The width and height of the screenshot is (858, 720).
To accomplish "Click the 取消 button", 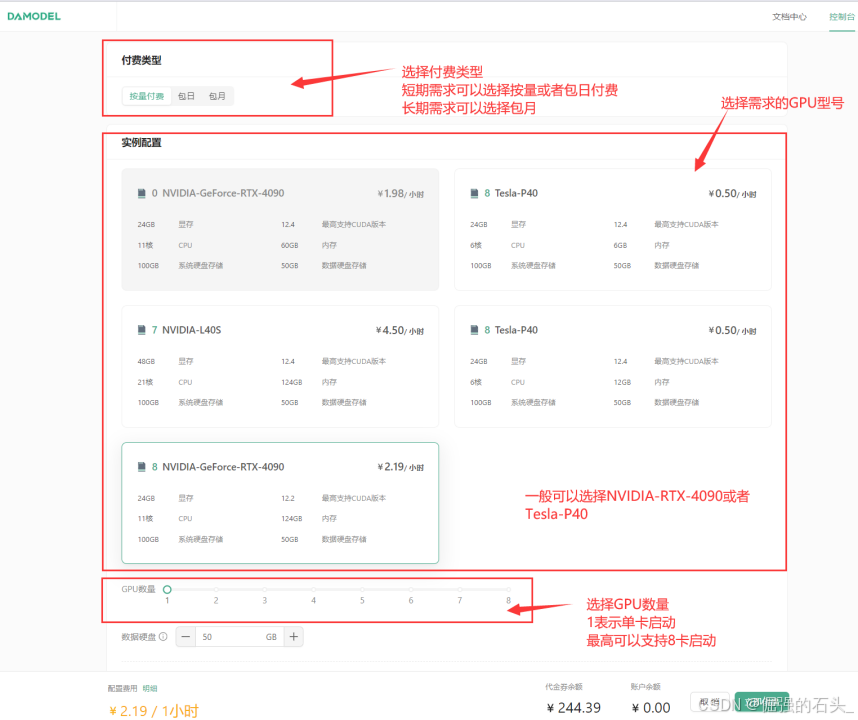I will pyautogui.click(x=710, y=701).
